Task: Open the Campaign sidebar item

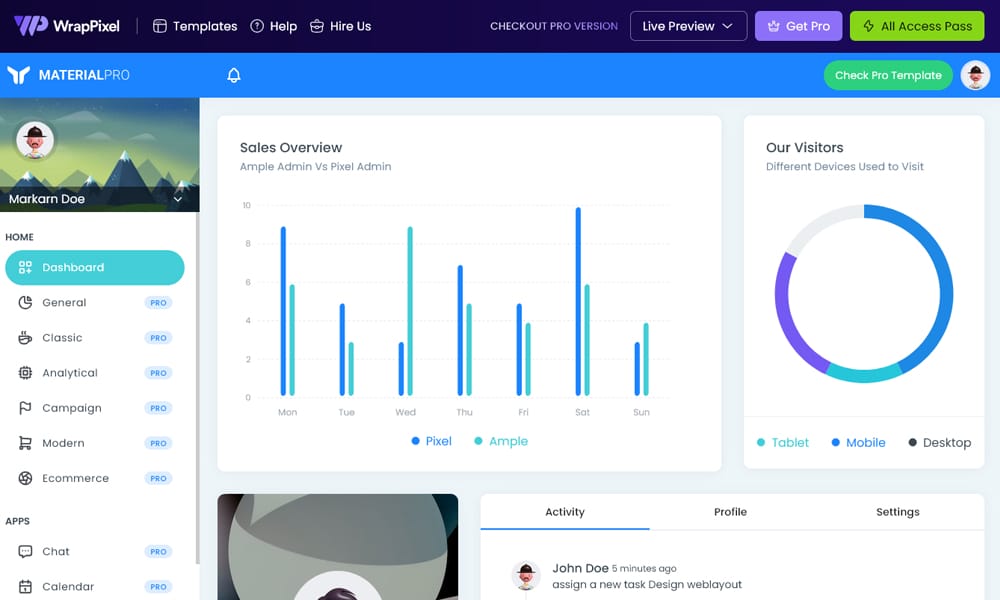Action: 94,407
